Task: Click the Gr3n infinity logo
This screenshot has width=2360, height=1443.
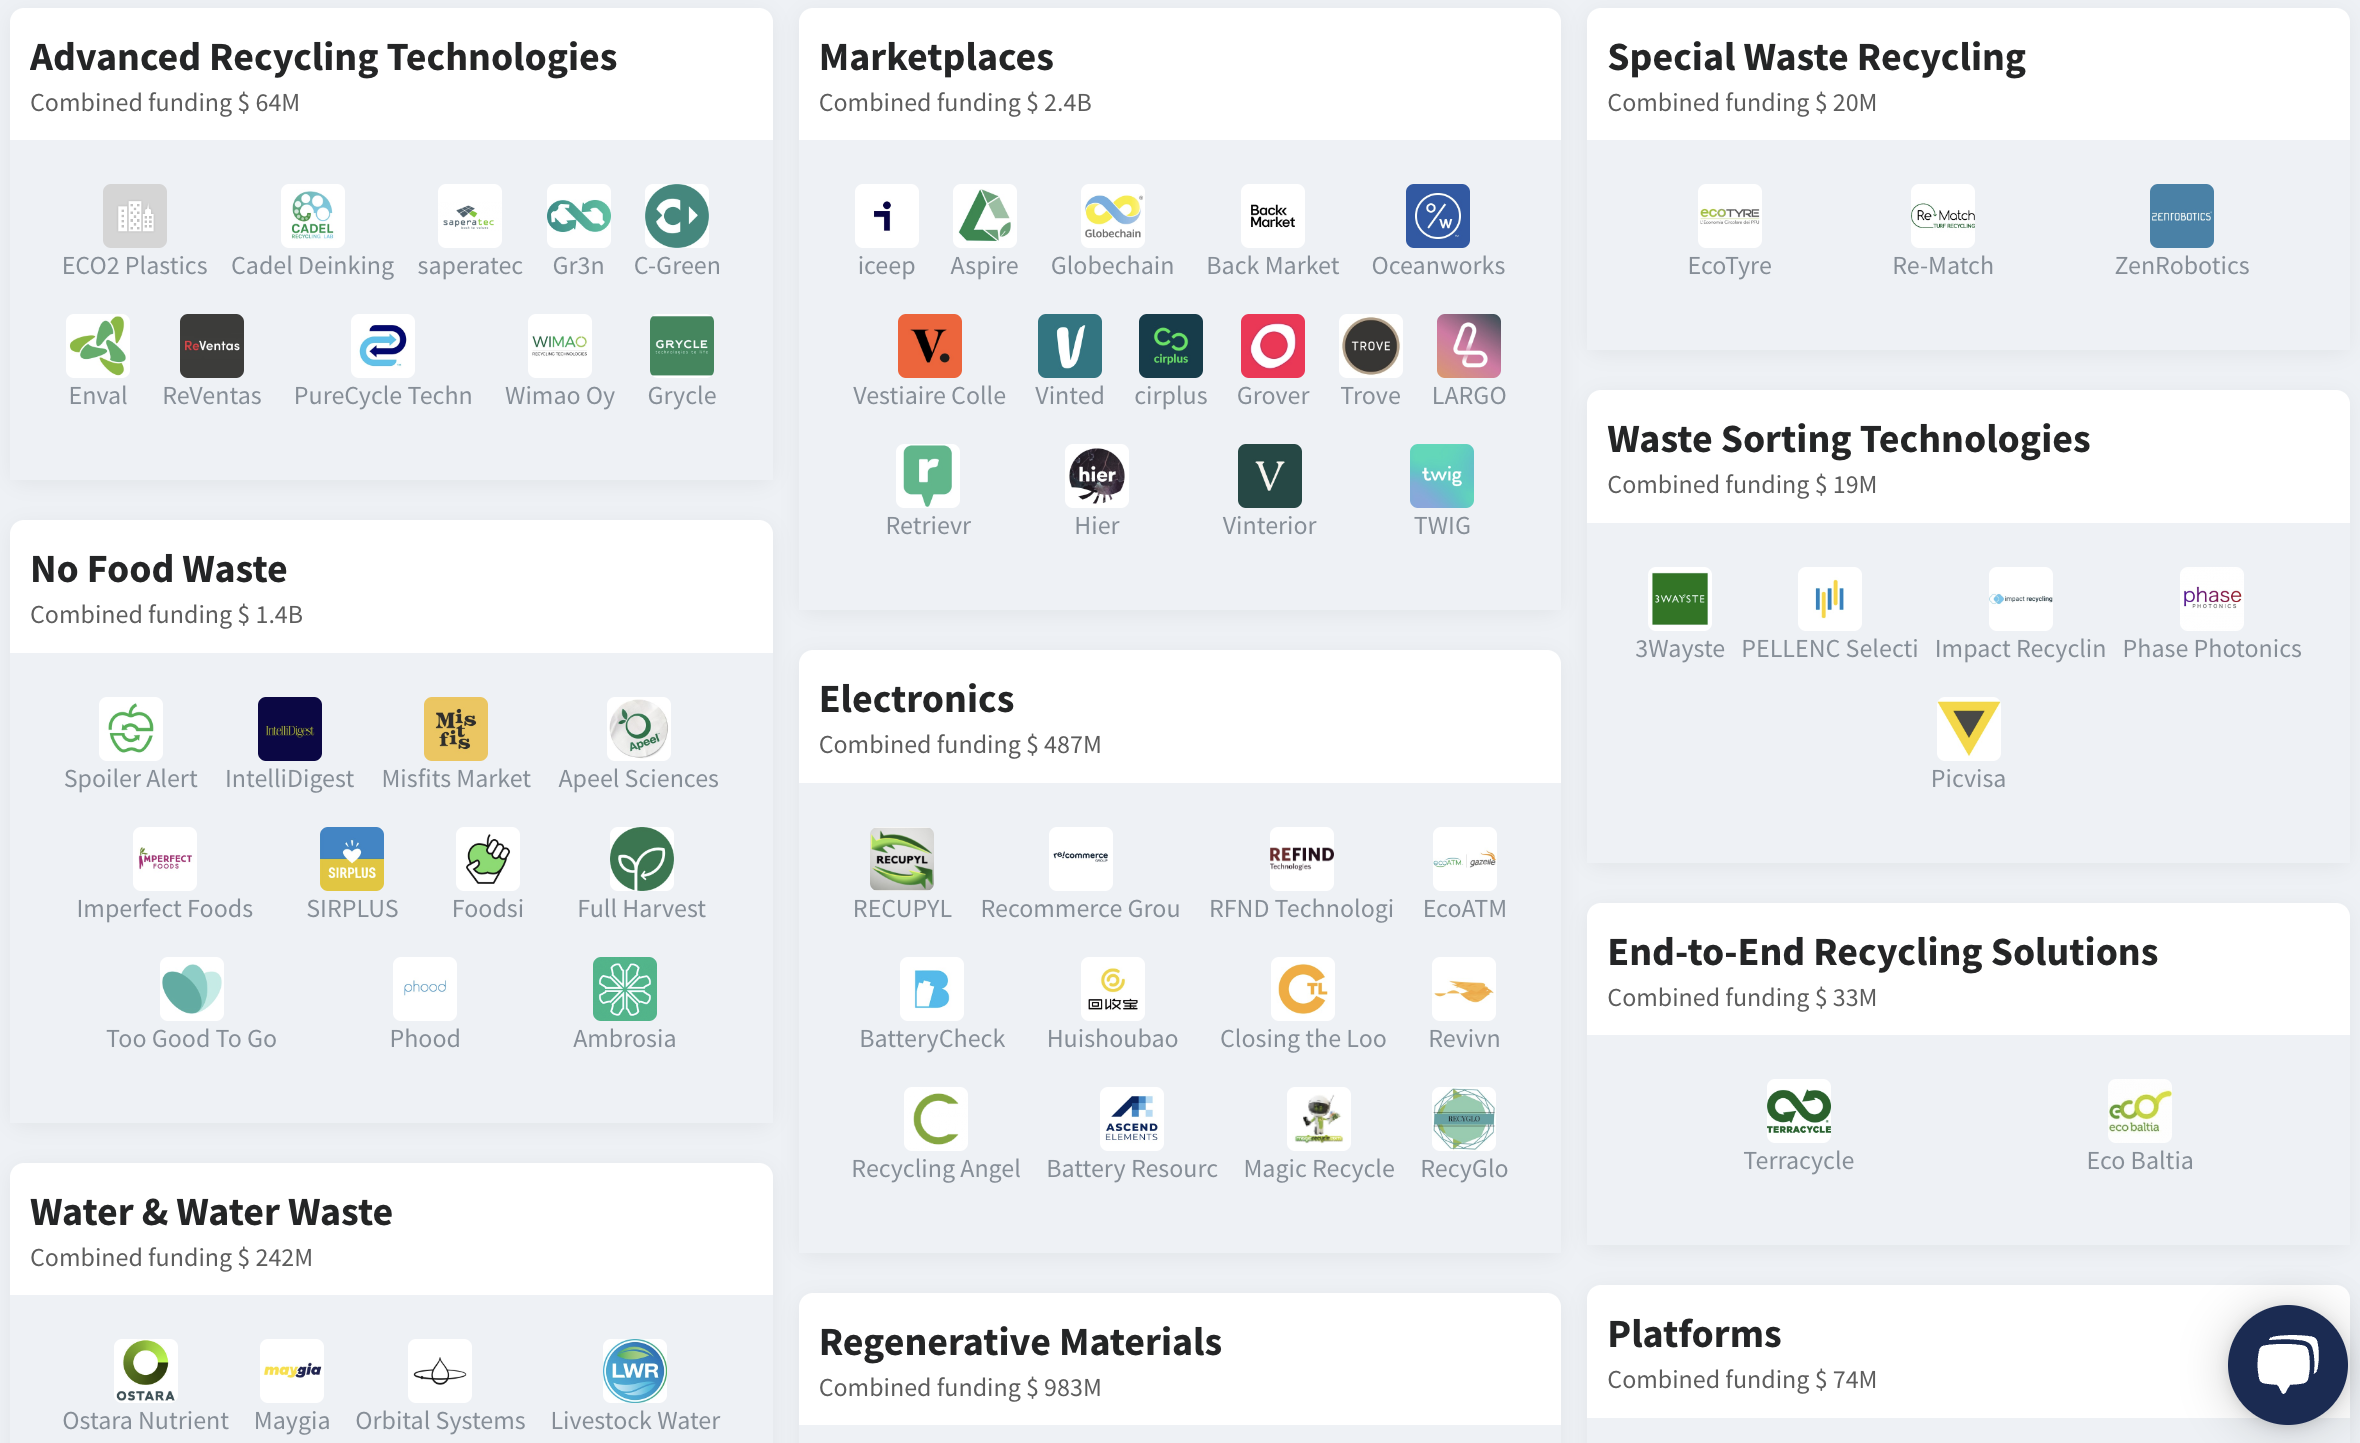Action: (578, 216)
